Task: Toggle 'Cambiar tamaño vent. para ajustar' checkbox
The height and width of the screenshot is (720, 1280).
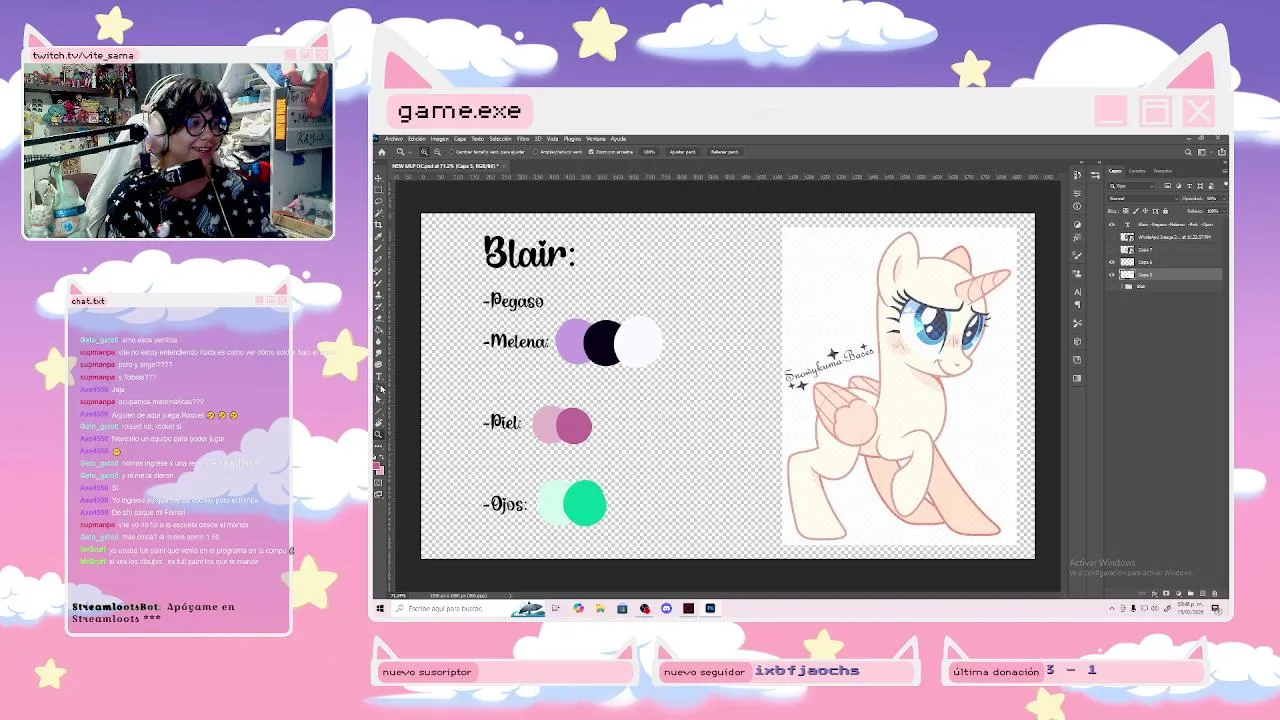Action: (451, 152)
